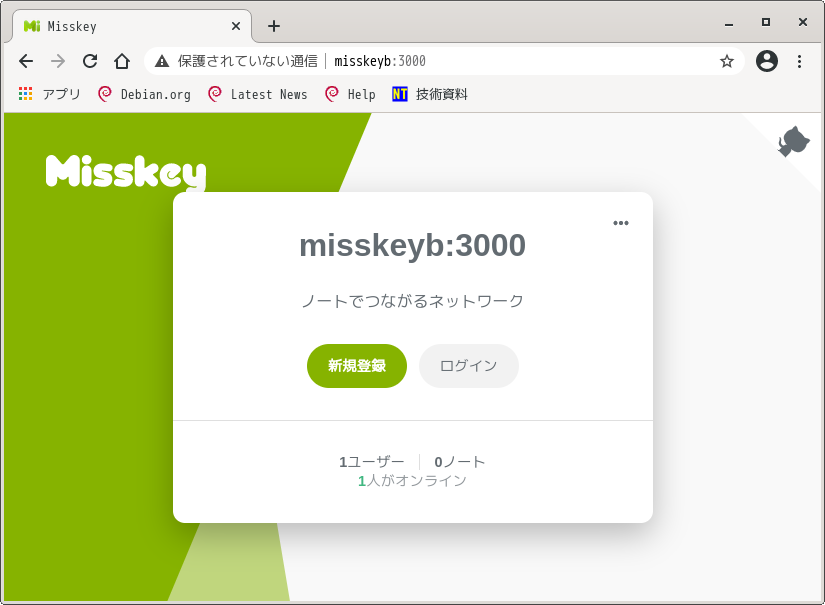825x605 pixels.
Task: Go back to the previous page
Action: point(26,62)
